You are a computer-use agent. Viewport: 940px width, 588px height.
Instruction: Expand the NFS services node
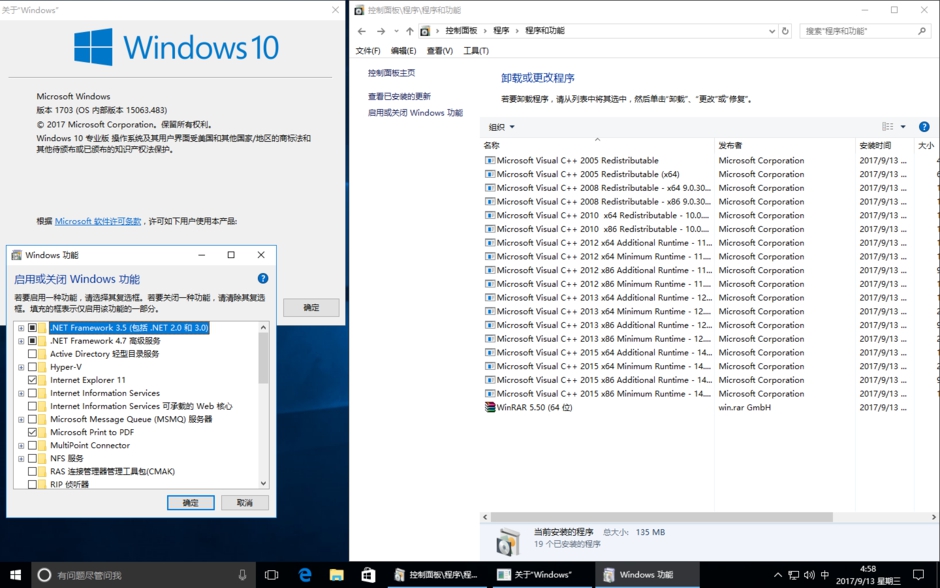pyautogui.click(x=21, y=459)
